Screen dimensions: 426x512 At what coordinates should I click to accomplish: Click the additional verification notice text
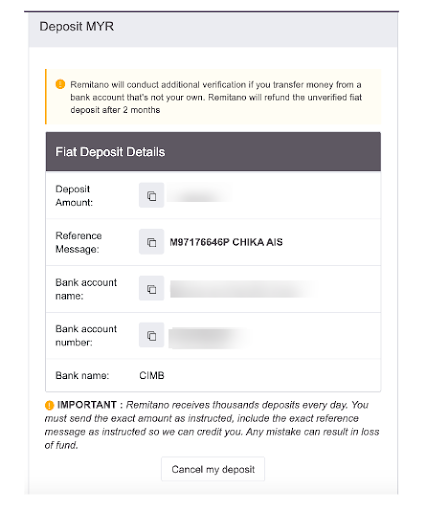216,97
